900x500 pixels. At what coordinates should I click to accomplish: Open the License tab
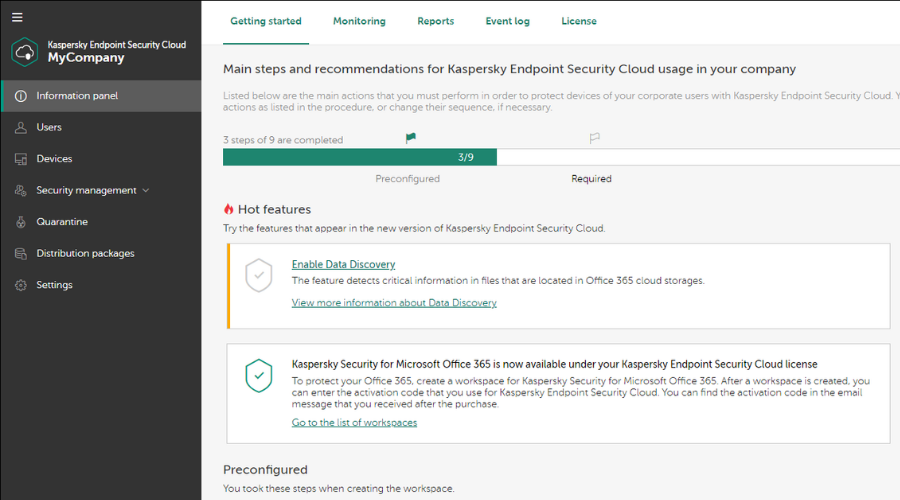[579, 21]
